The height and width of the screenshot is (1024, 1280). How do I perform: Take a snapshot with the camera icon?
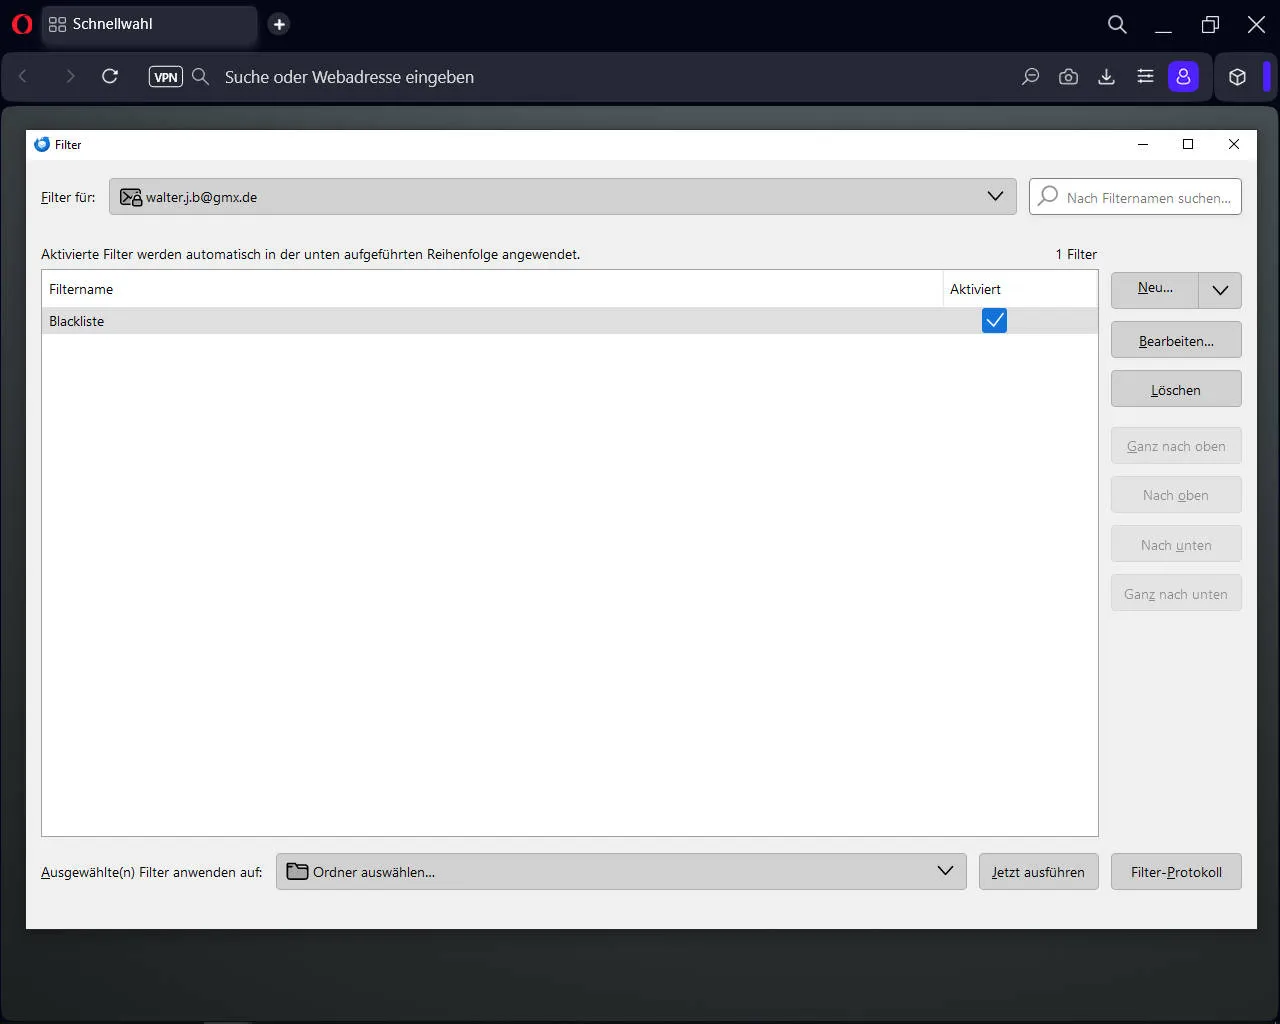coord(1068,77)
